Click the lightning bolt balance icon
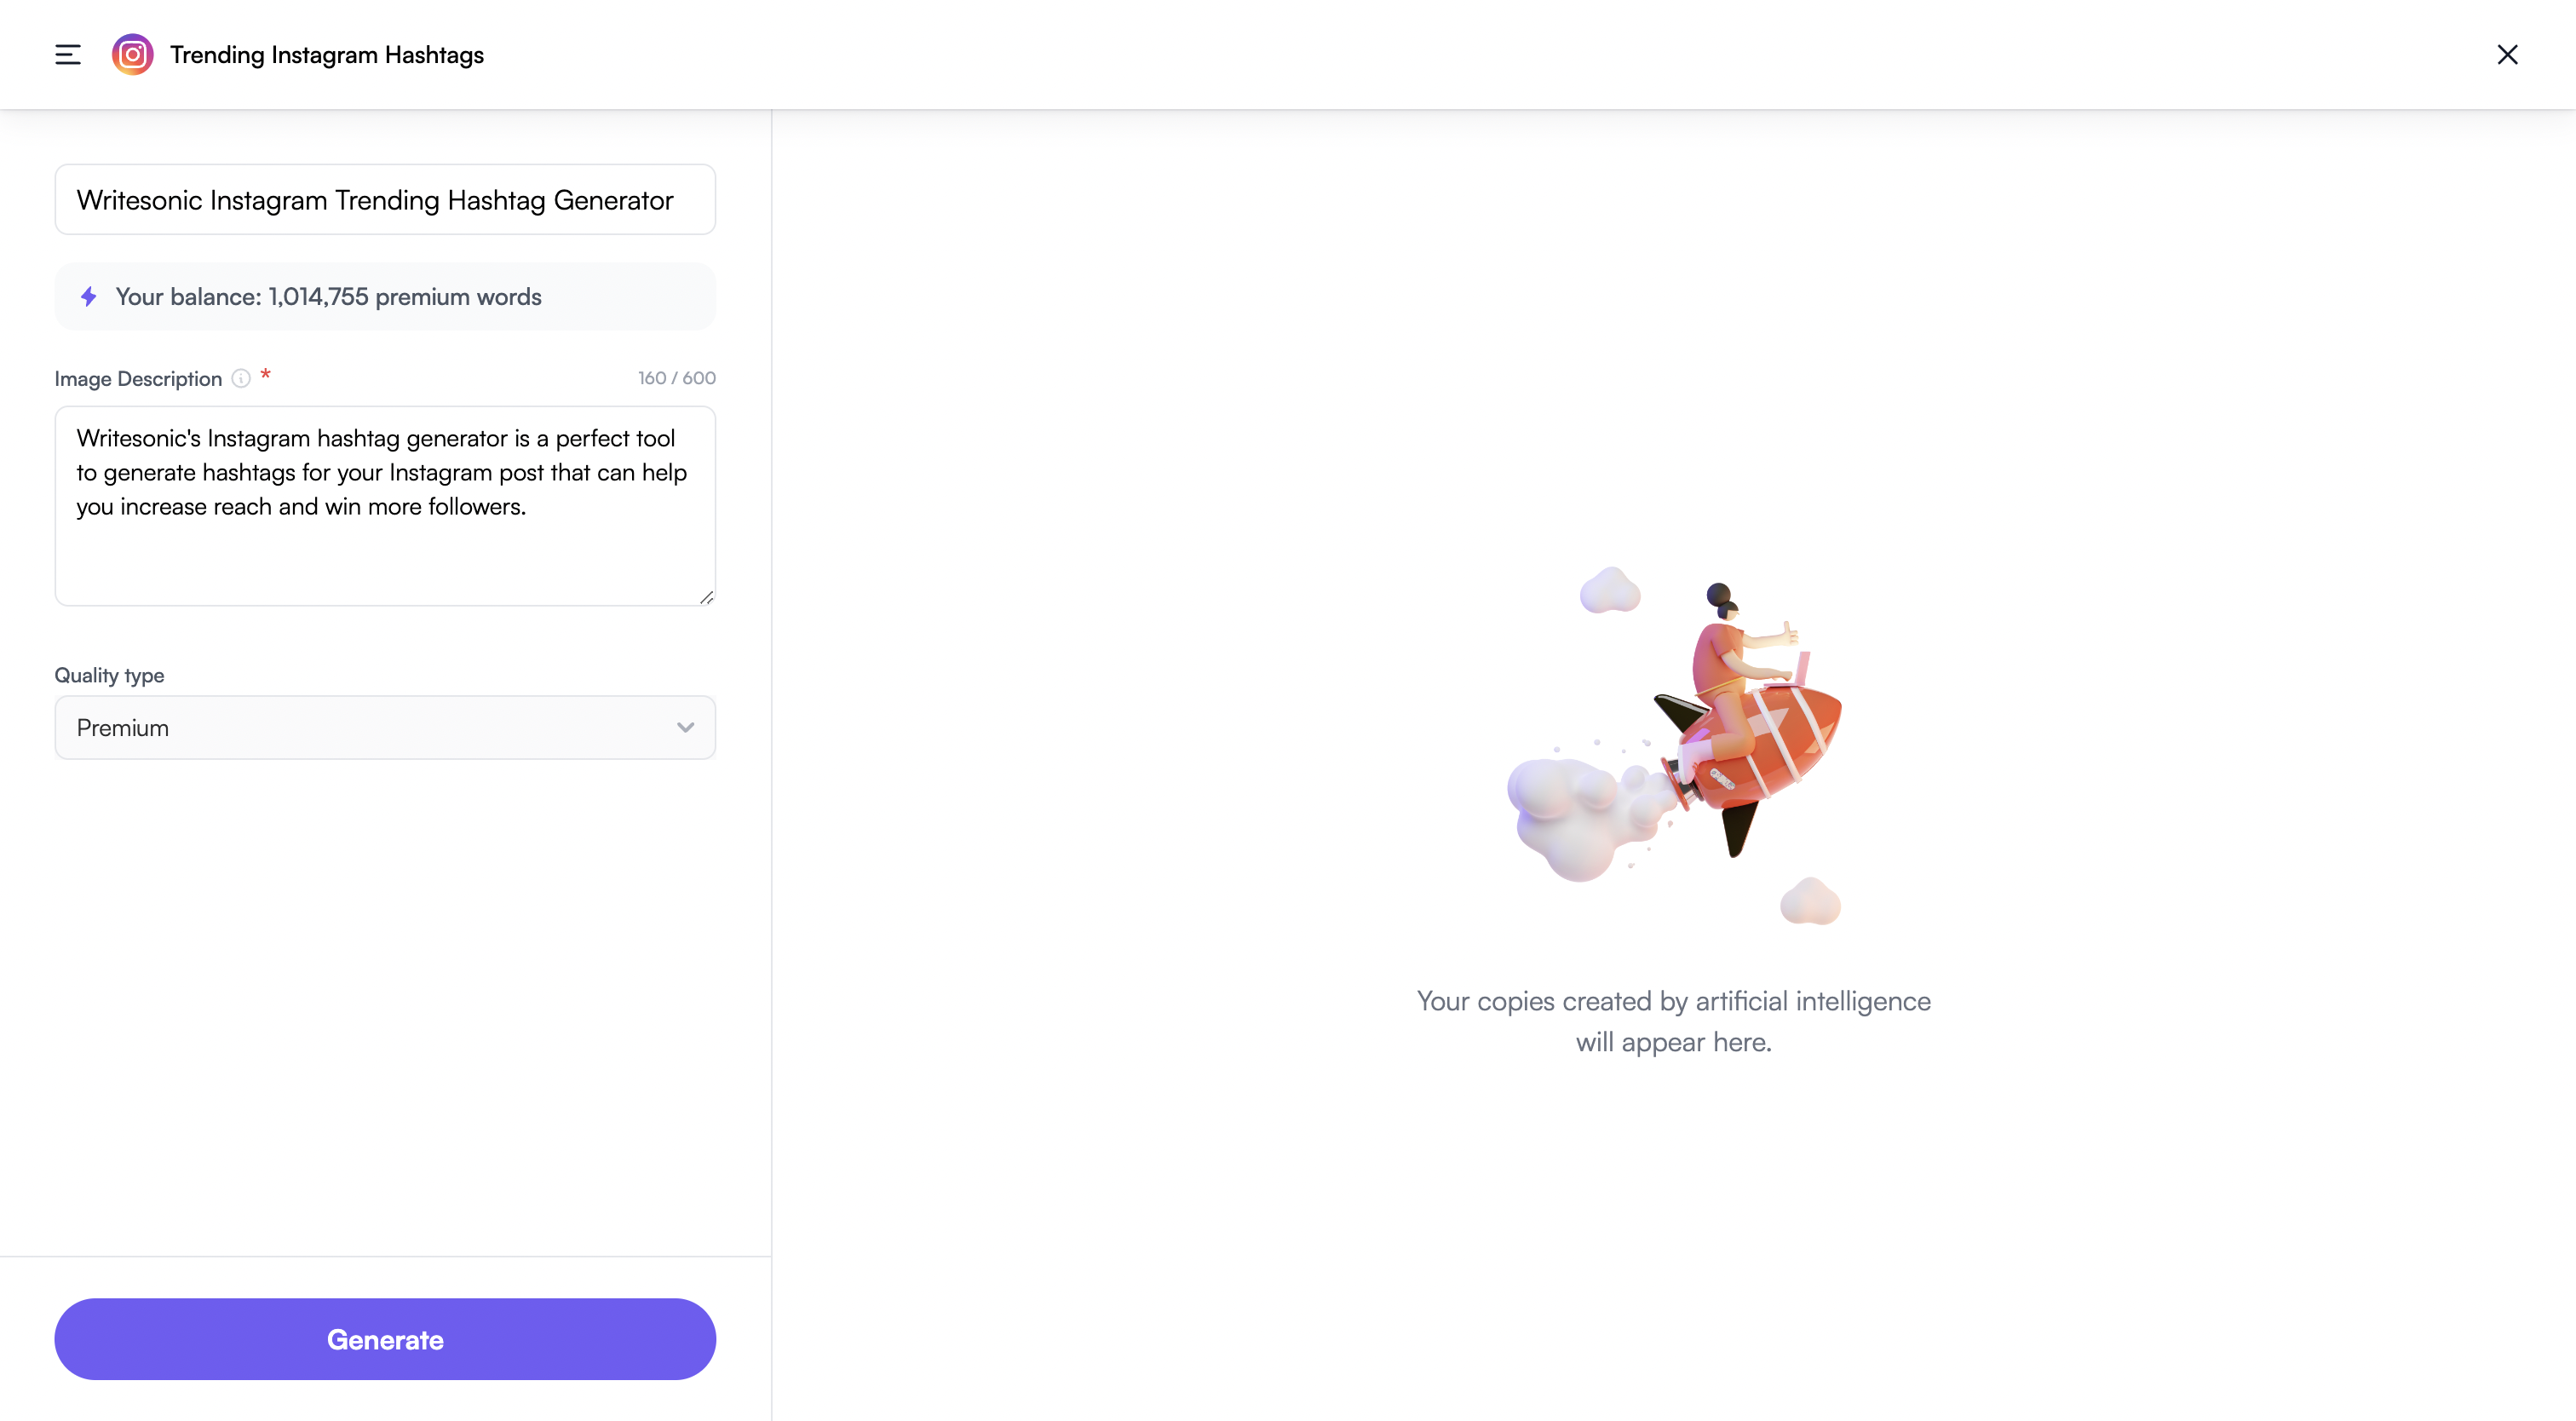 pyautogui.click(x=89, y=296)
